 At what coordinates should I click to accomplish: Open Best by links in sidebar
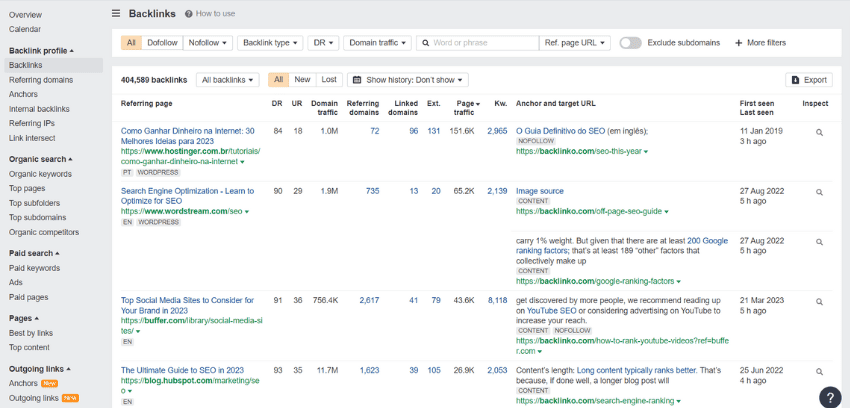click(x=31, y=333)
